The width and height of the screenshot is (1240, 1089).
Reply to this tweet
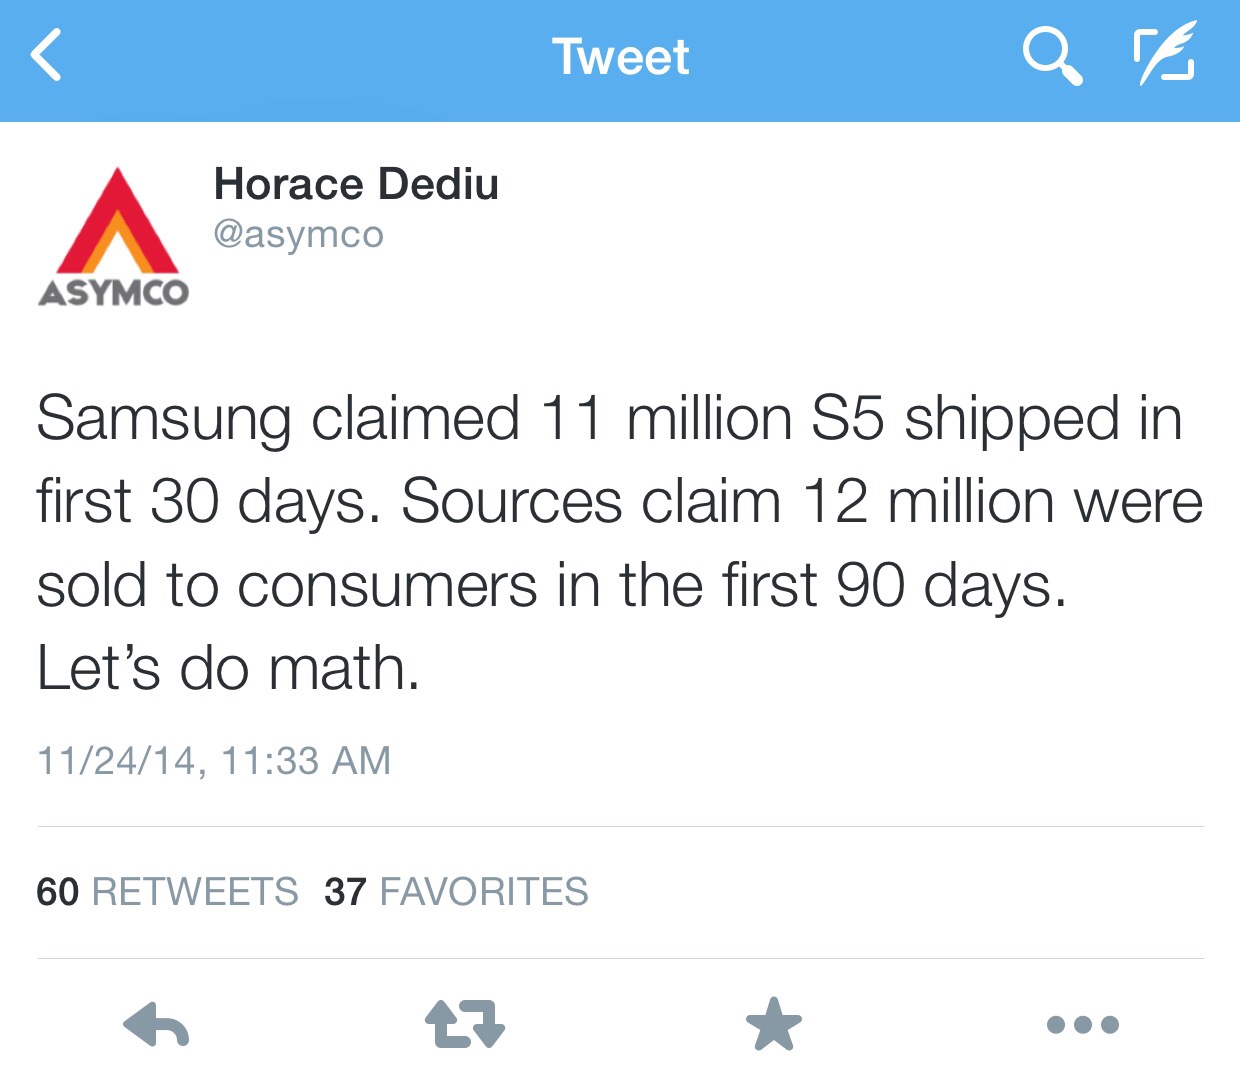pyautogui.click(x=156, y=1025)
